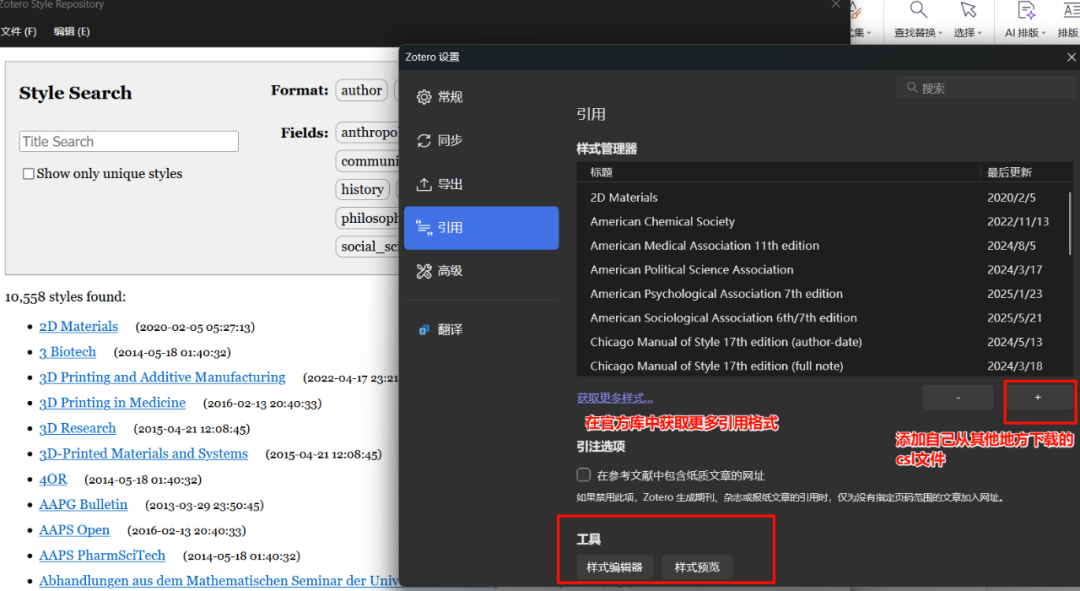Click the Title Search input field
The image size is (1080, 591).
point(129,141)
